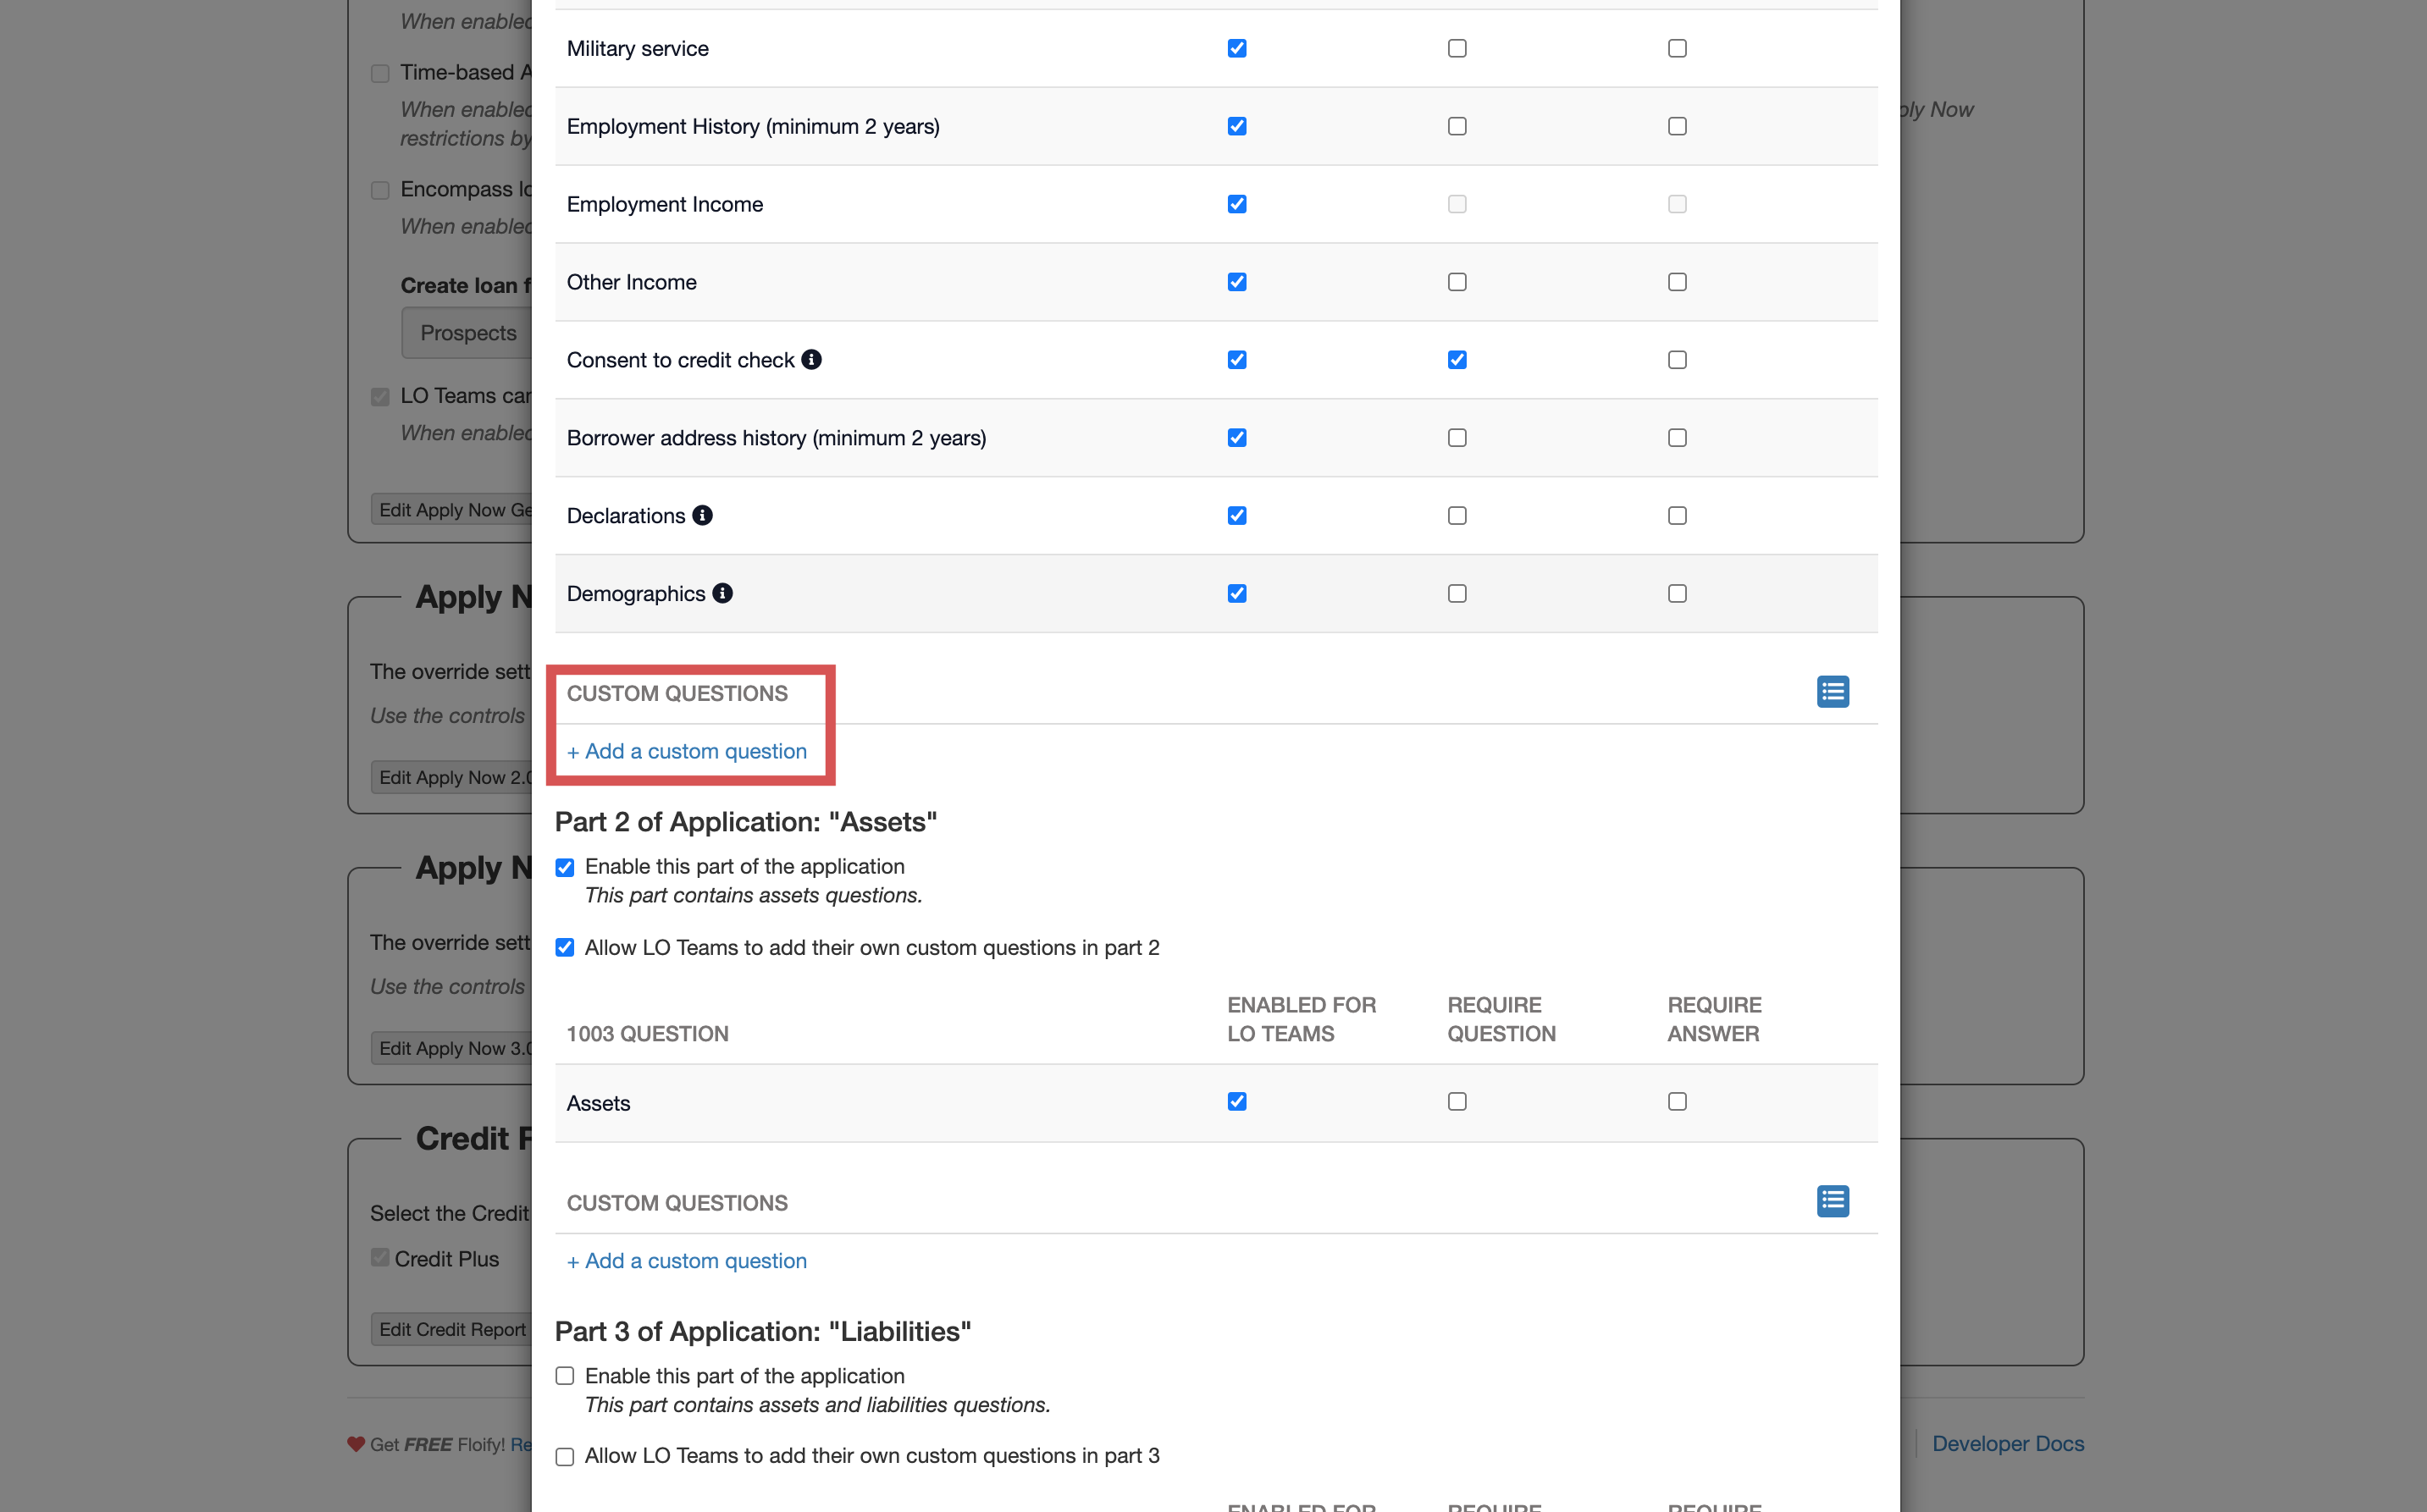Check Require Answer for Declarations
Image resolution: width=2427 pixels, height=1512 pixels.
pyautogui.click(x=1677, y=516)
